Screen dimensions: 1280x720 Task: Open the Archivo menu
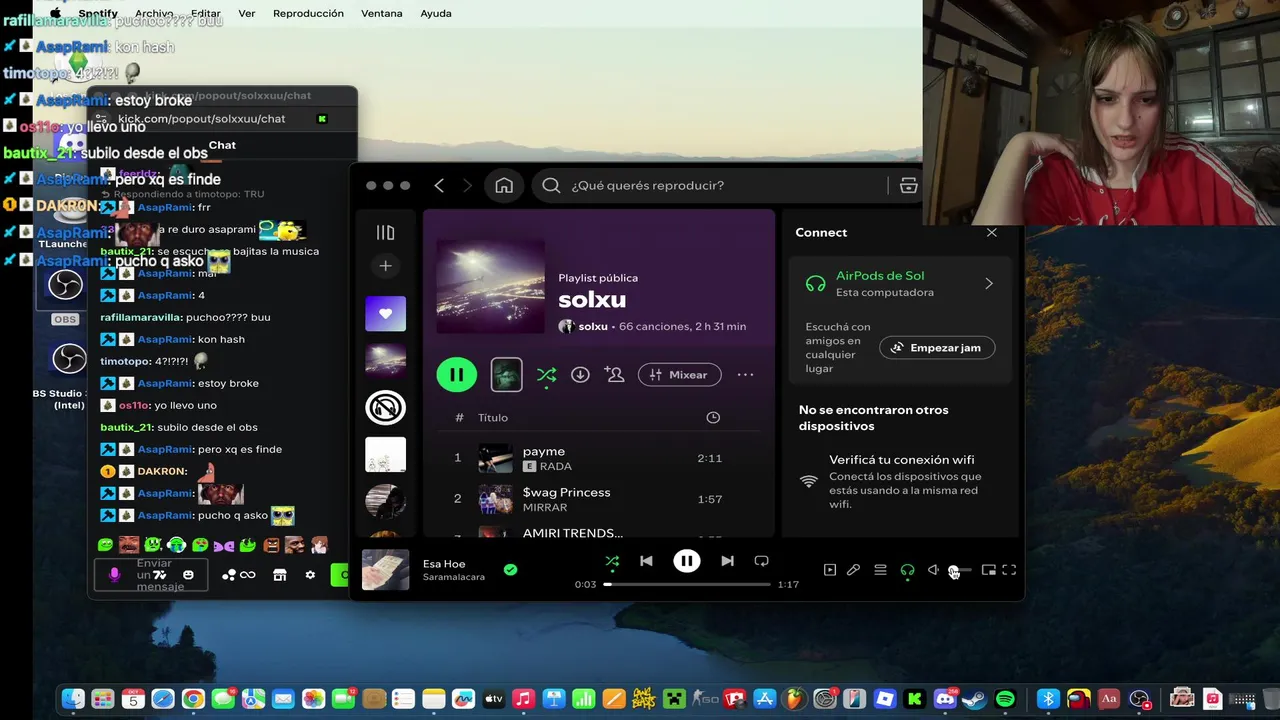(154, 13)
